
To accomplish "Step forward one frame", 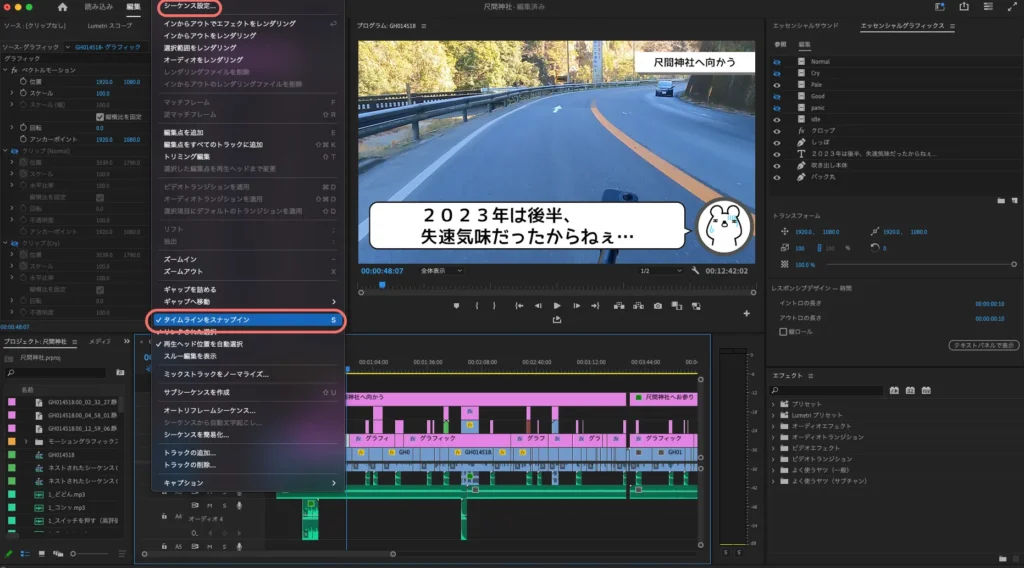I will click(x=577, y=306).
